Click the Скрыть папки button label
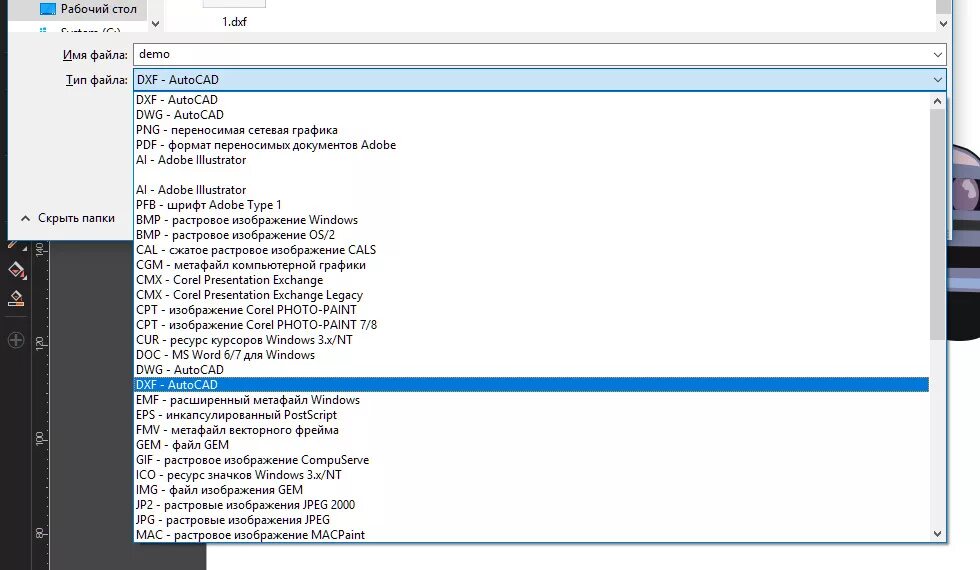 [x=76, y=218]
